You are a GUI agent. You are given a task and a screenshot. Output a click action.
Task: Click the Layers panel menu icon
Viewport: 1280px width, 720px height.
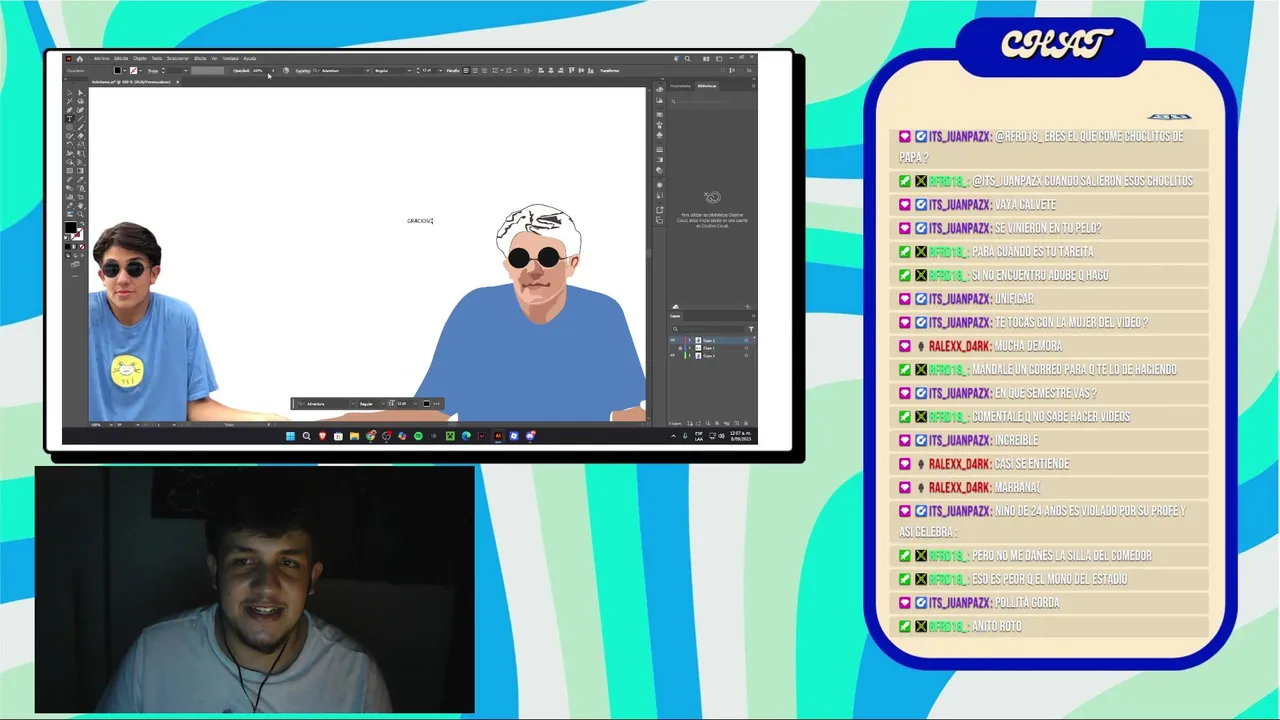point(754,316)
